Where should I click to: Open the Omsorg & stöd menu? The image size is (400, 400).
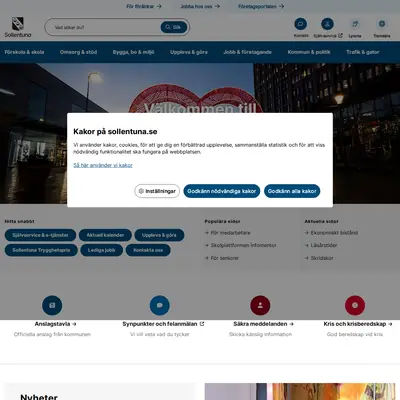[x=78, y=52]
